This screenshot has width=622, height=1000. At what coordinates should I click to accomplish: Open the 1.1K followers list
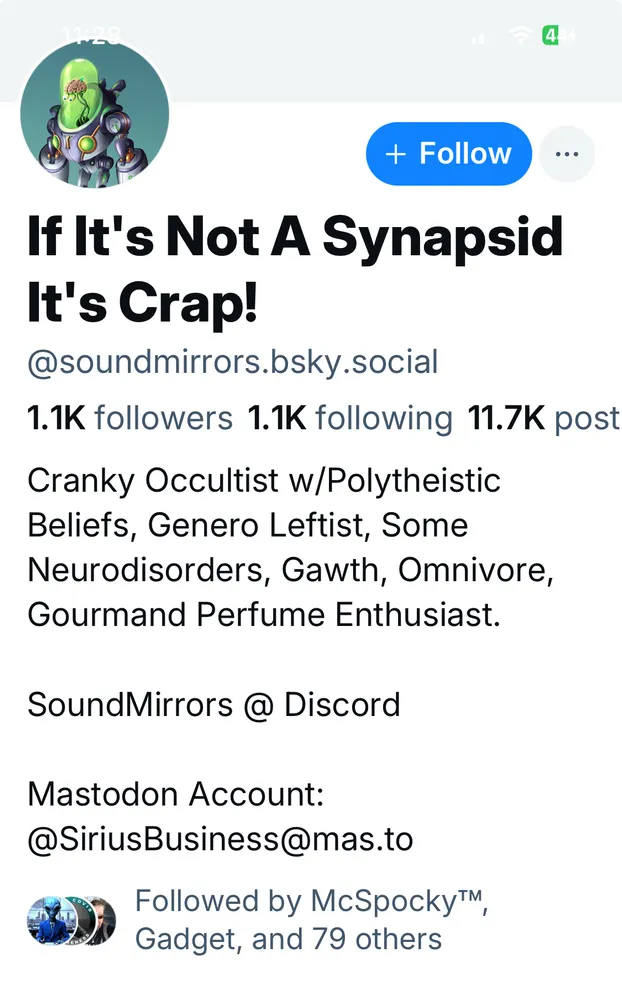[x=130, y=418]
